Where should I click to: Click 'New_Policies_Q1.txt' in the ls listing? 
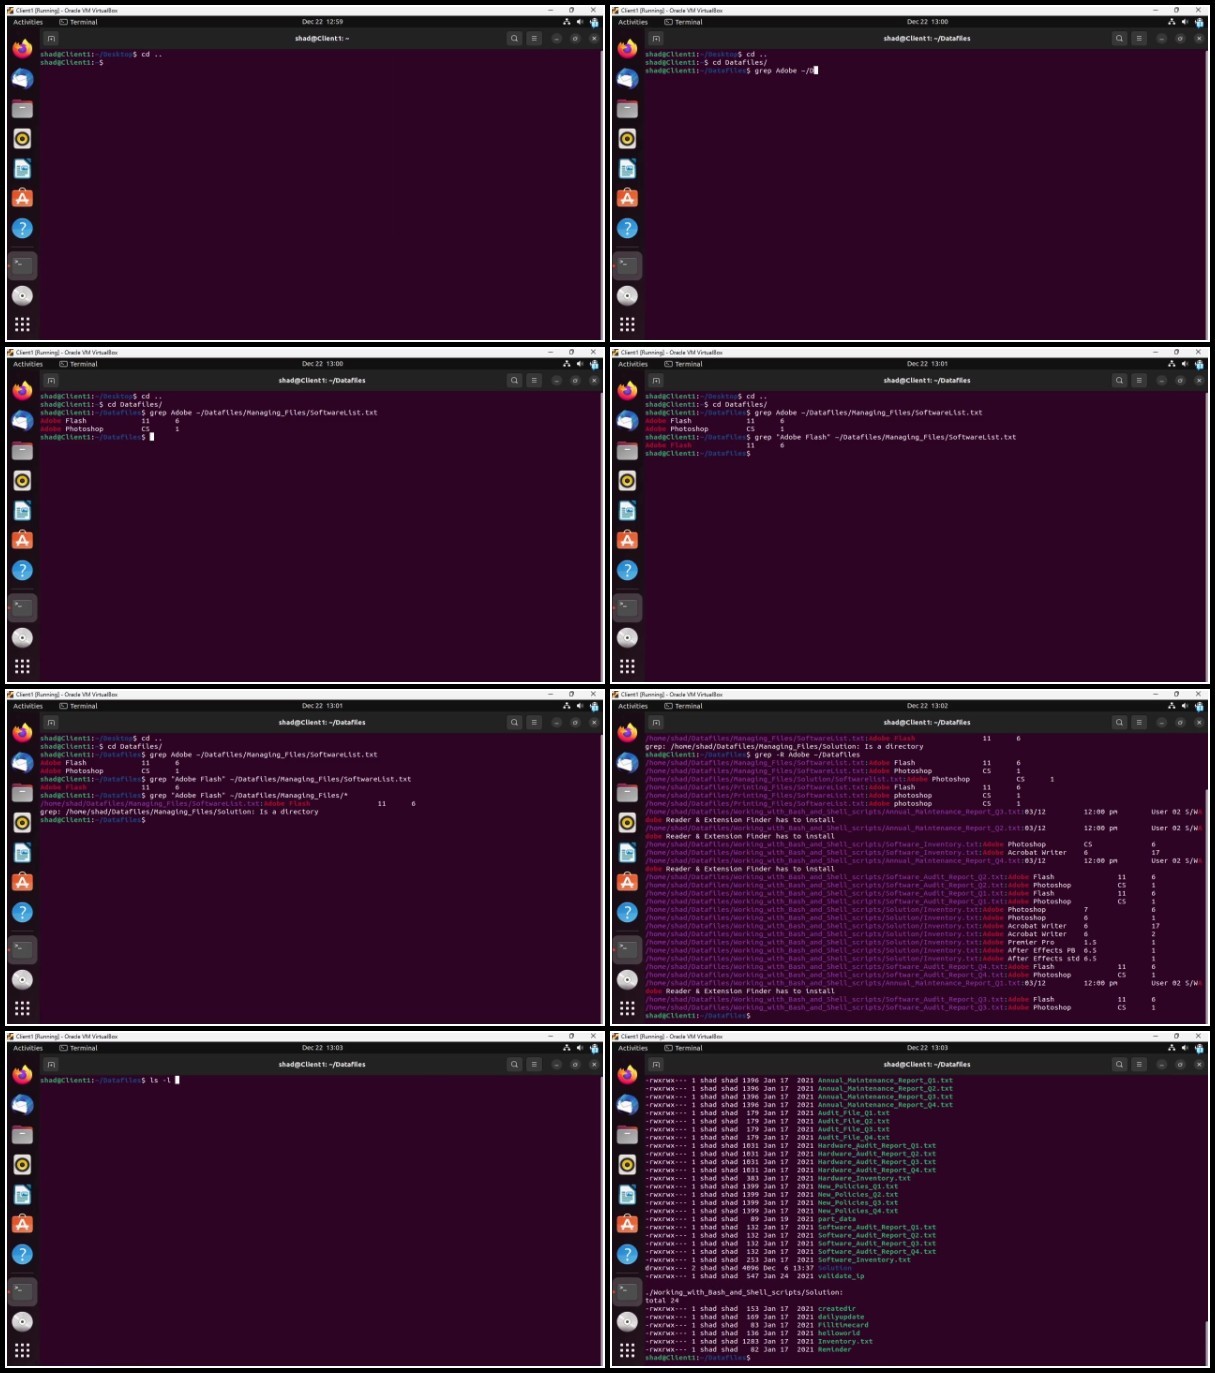[858, 1186]
